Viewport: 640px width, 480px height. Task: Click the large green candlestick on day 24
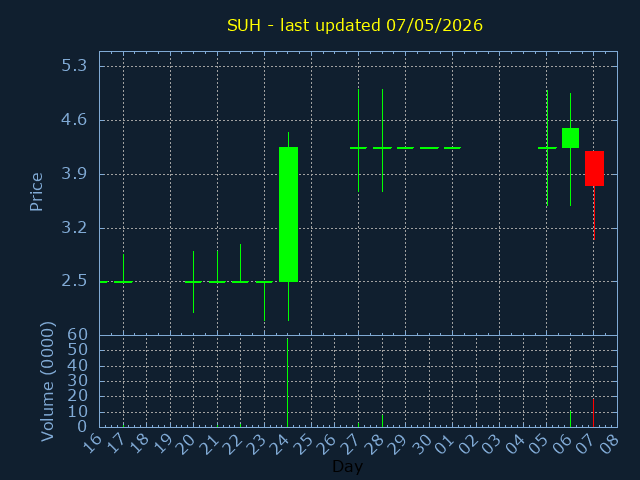[288, 214]
